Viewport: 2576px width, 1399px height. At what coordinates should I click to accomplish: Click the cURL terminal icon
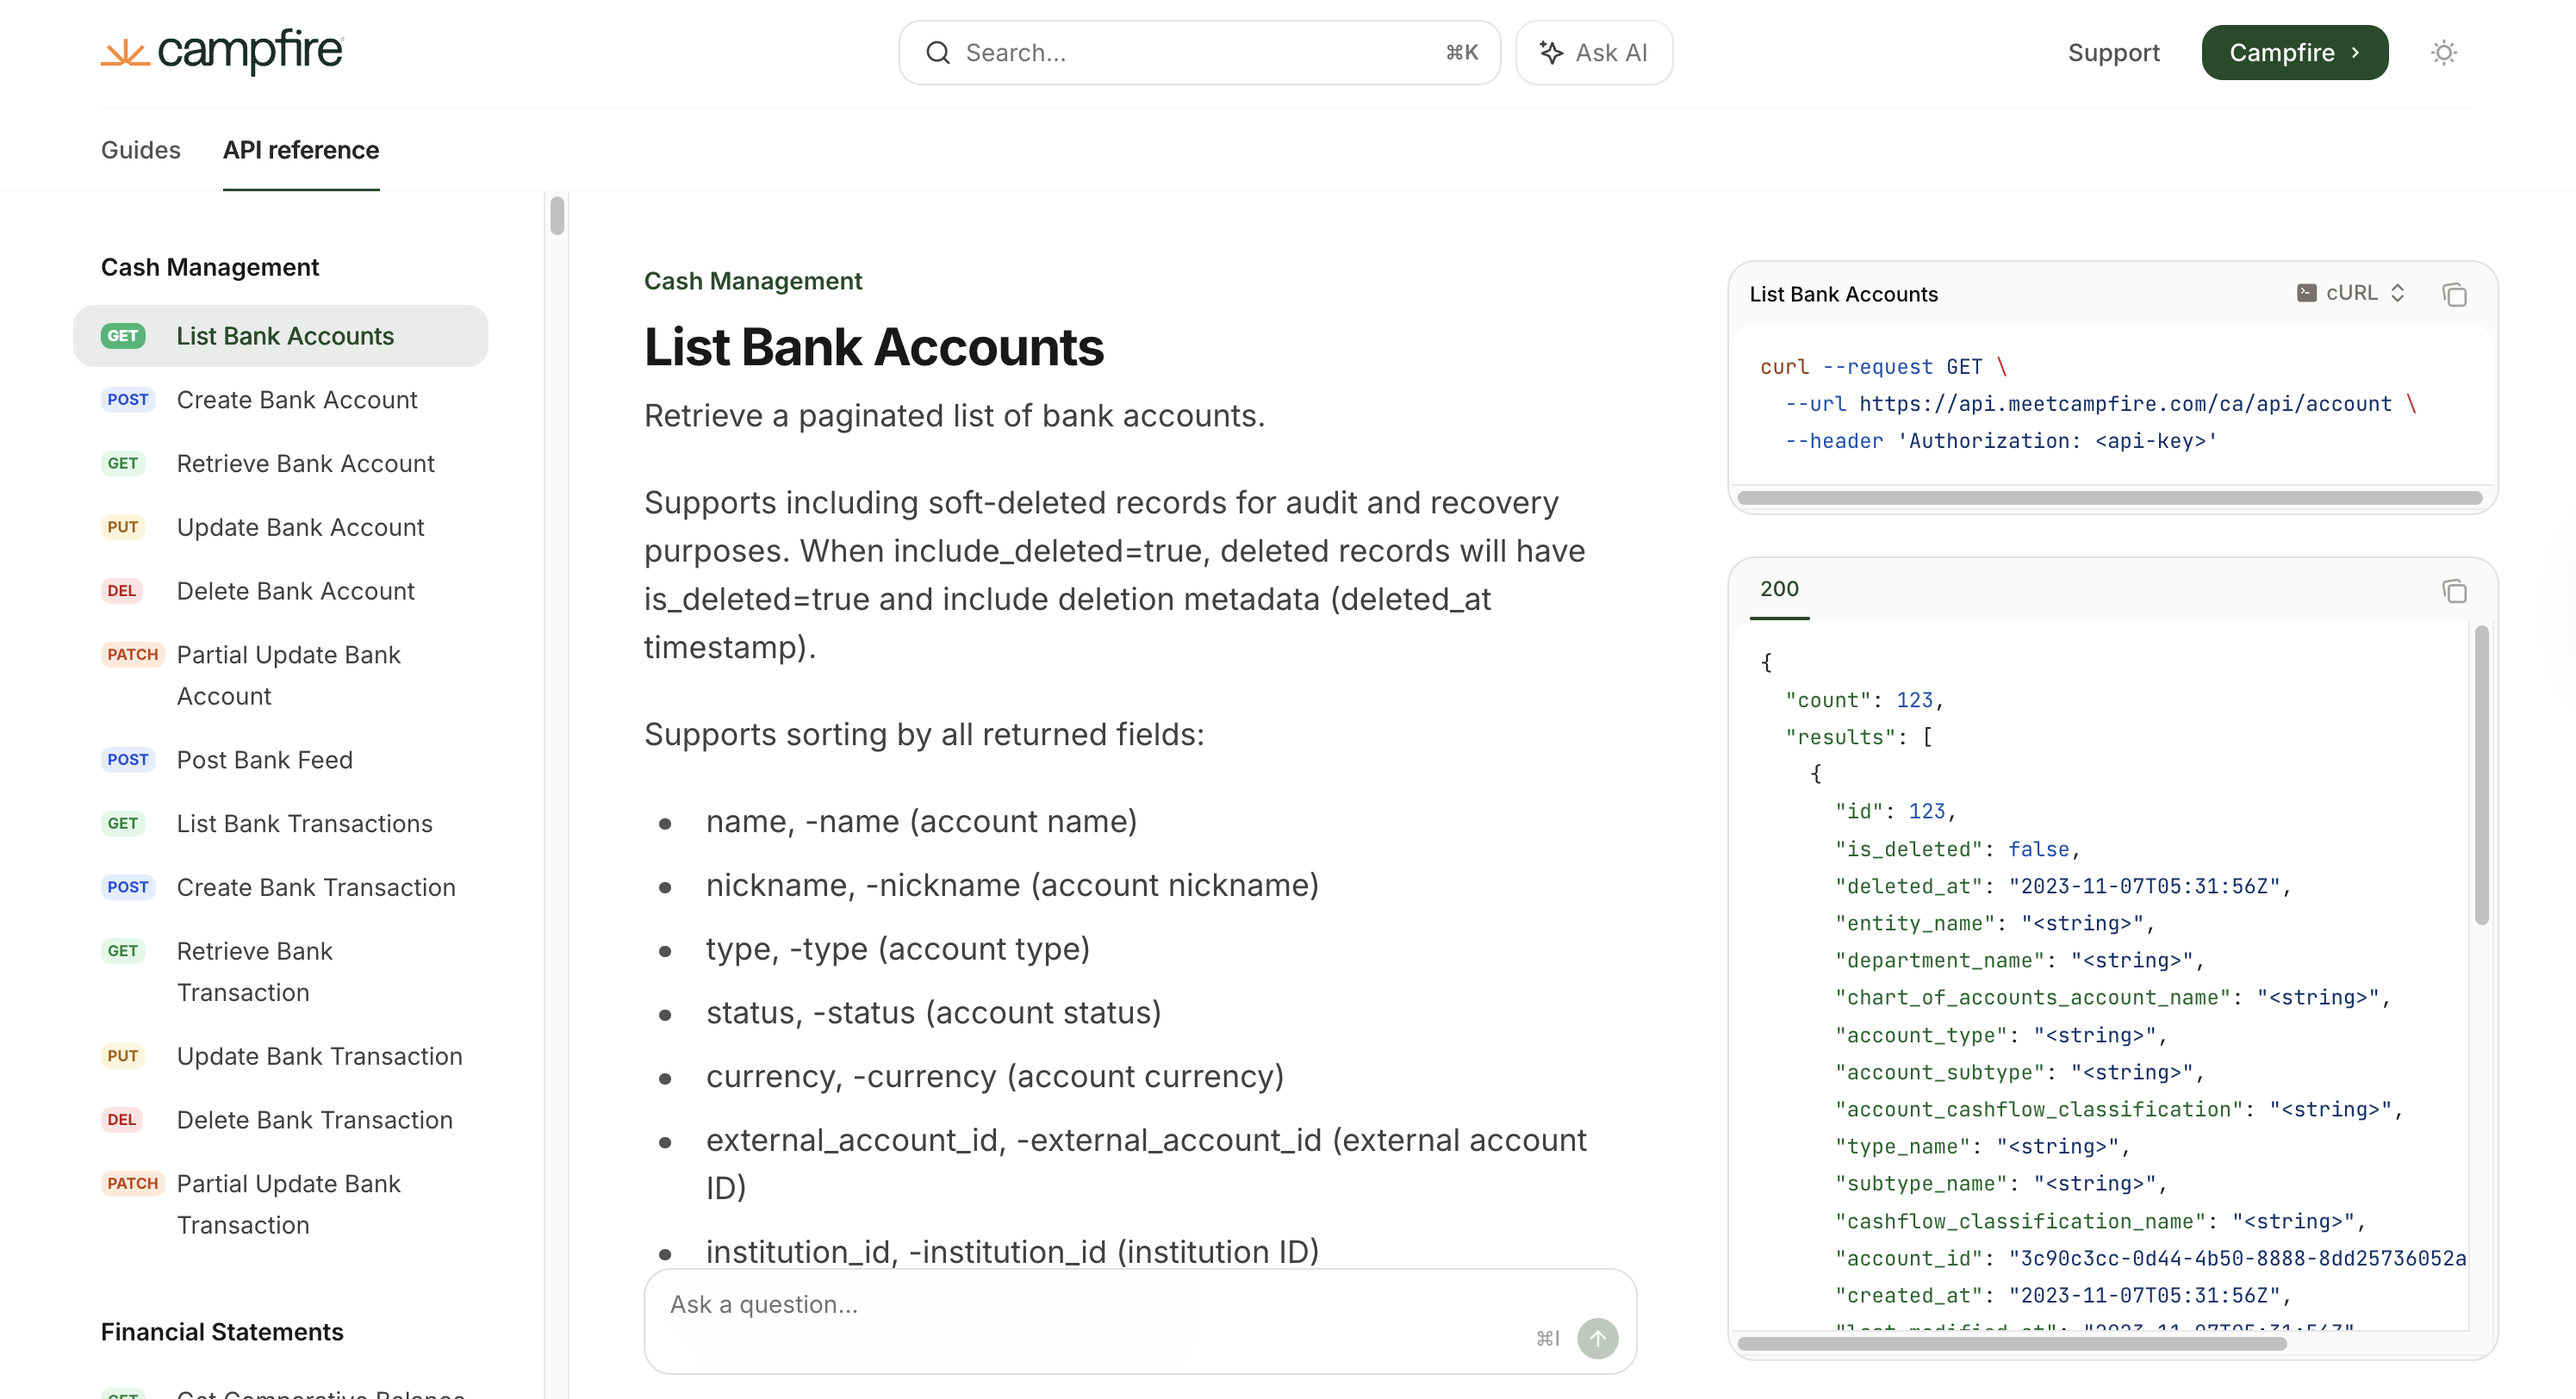click(x=2306, y=293)
